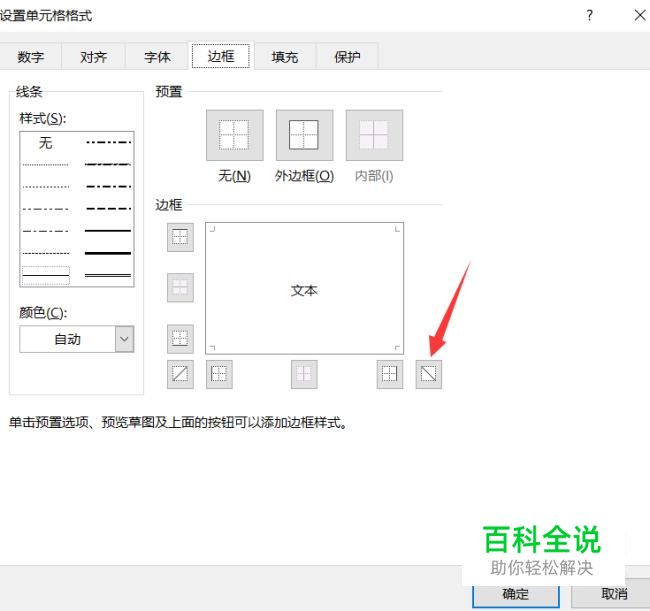The image size is (650, 611).
Task: Close the Format Cells dialog
Action: [x=640, y=16]
